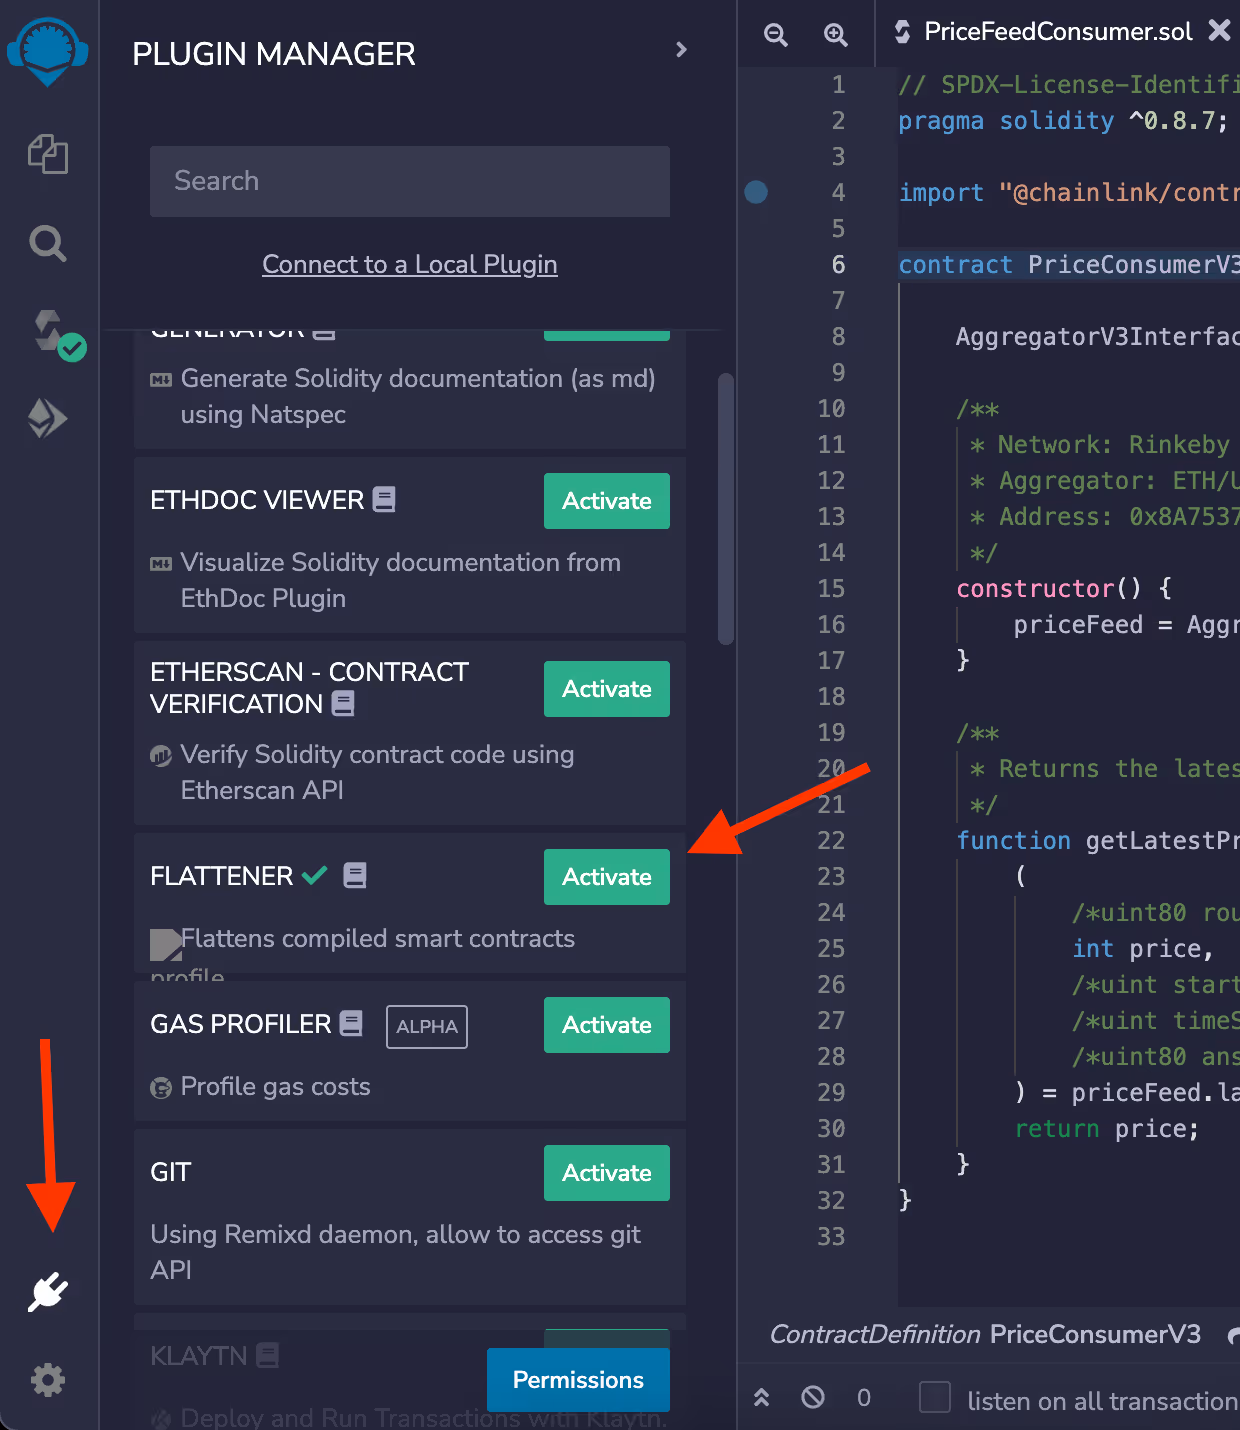Click the Solidity file icon in tab

pyautogui.click(x=902, y=32)
